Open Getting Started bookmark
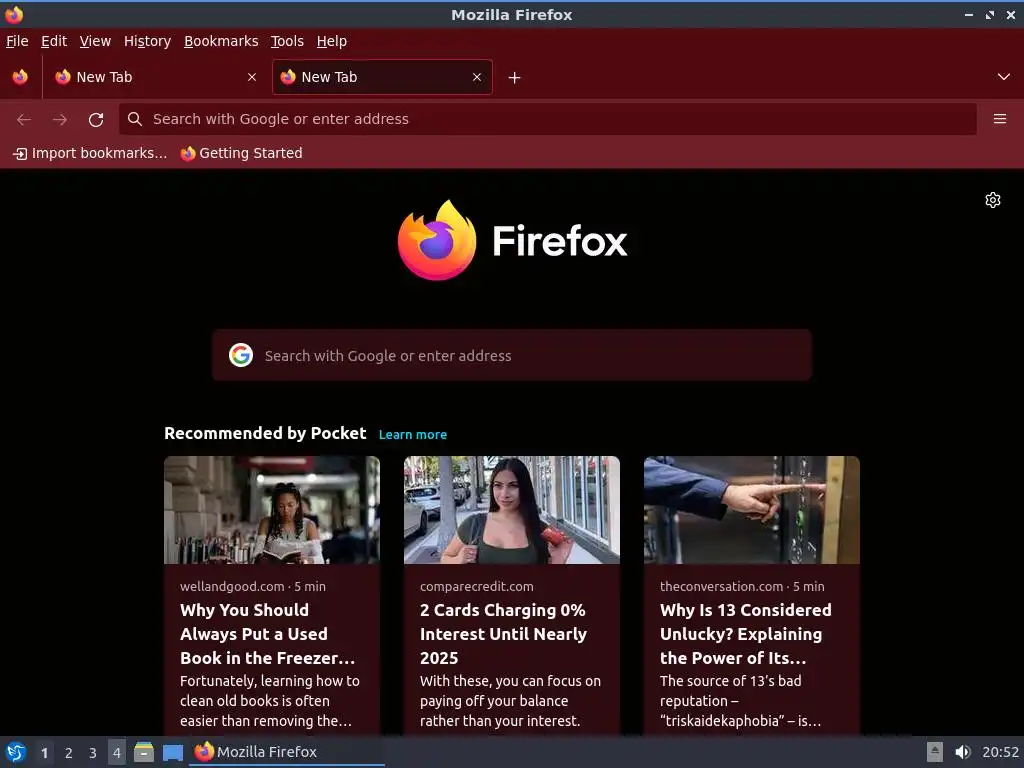This screenshot has width=1024, height=768. click(242, 153)
